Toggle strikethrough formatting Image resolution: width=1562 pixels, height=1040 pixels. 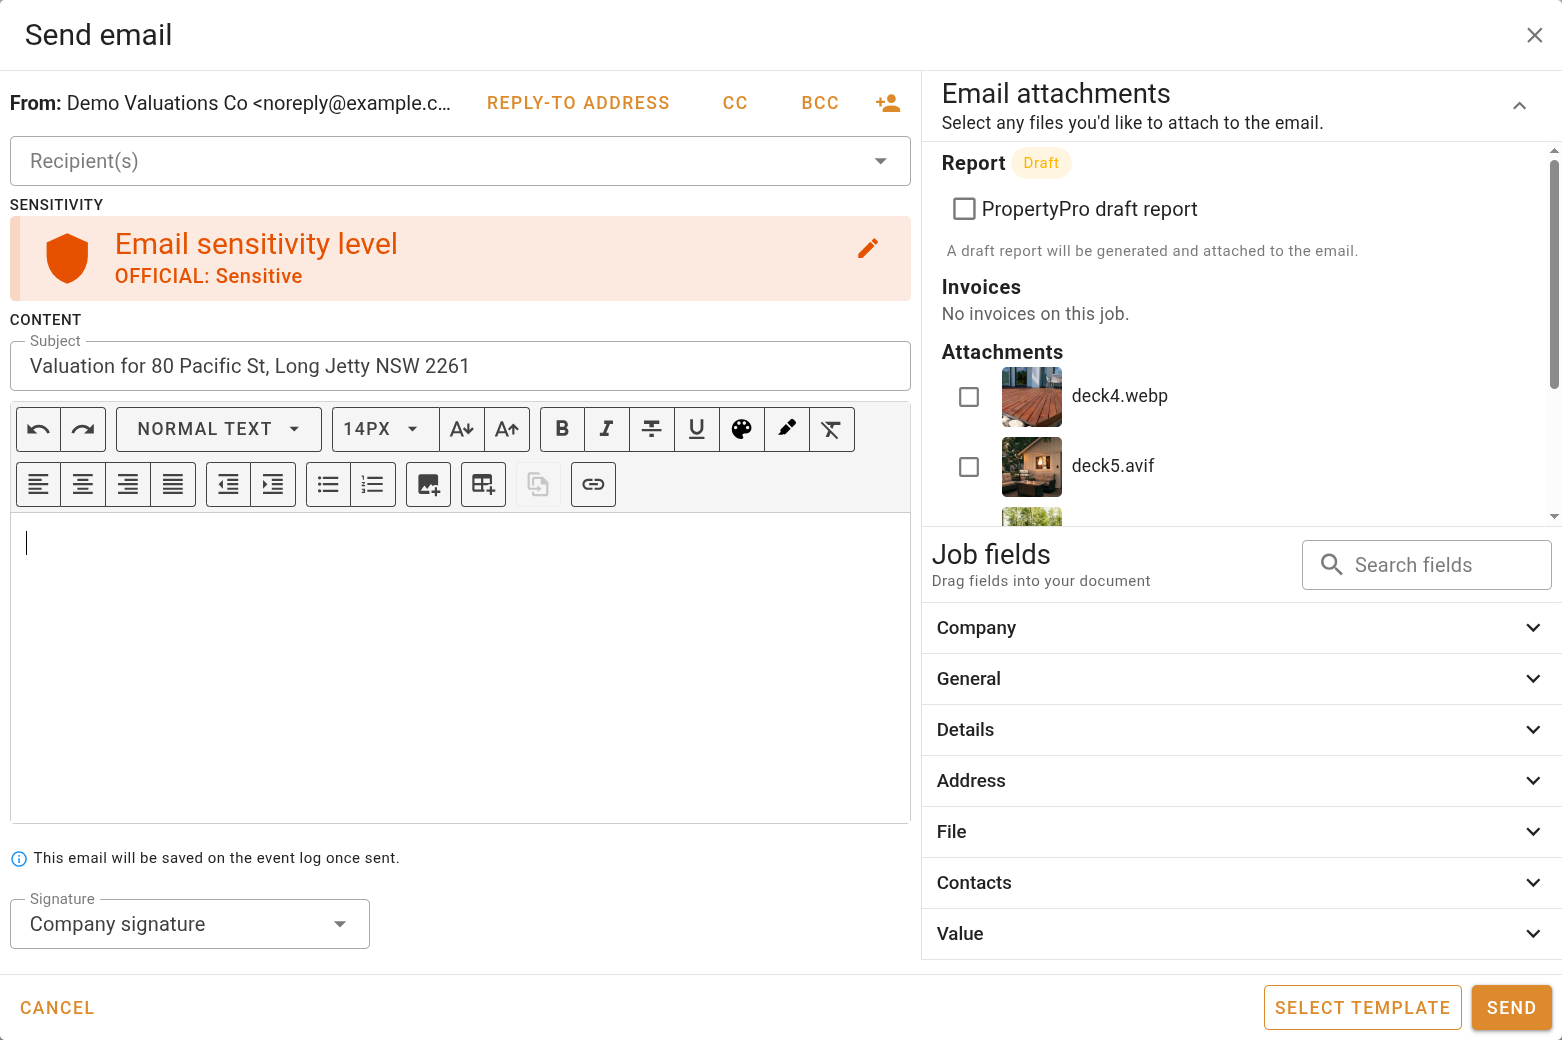(652, 429)
